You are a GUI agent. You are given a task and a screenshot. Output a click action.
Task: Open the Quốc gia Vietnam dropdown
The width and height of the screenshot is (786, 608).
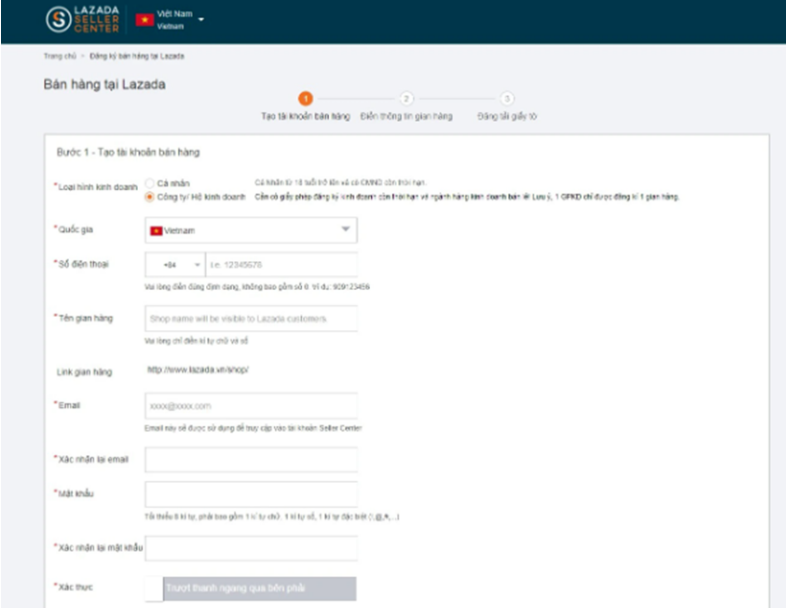(x=251, y=230)
